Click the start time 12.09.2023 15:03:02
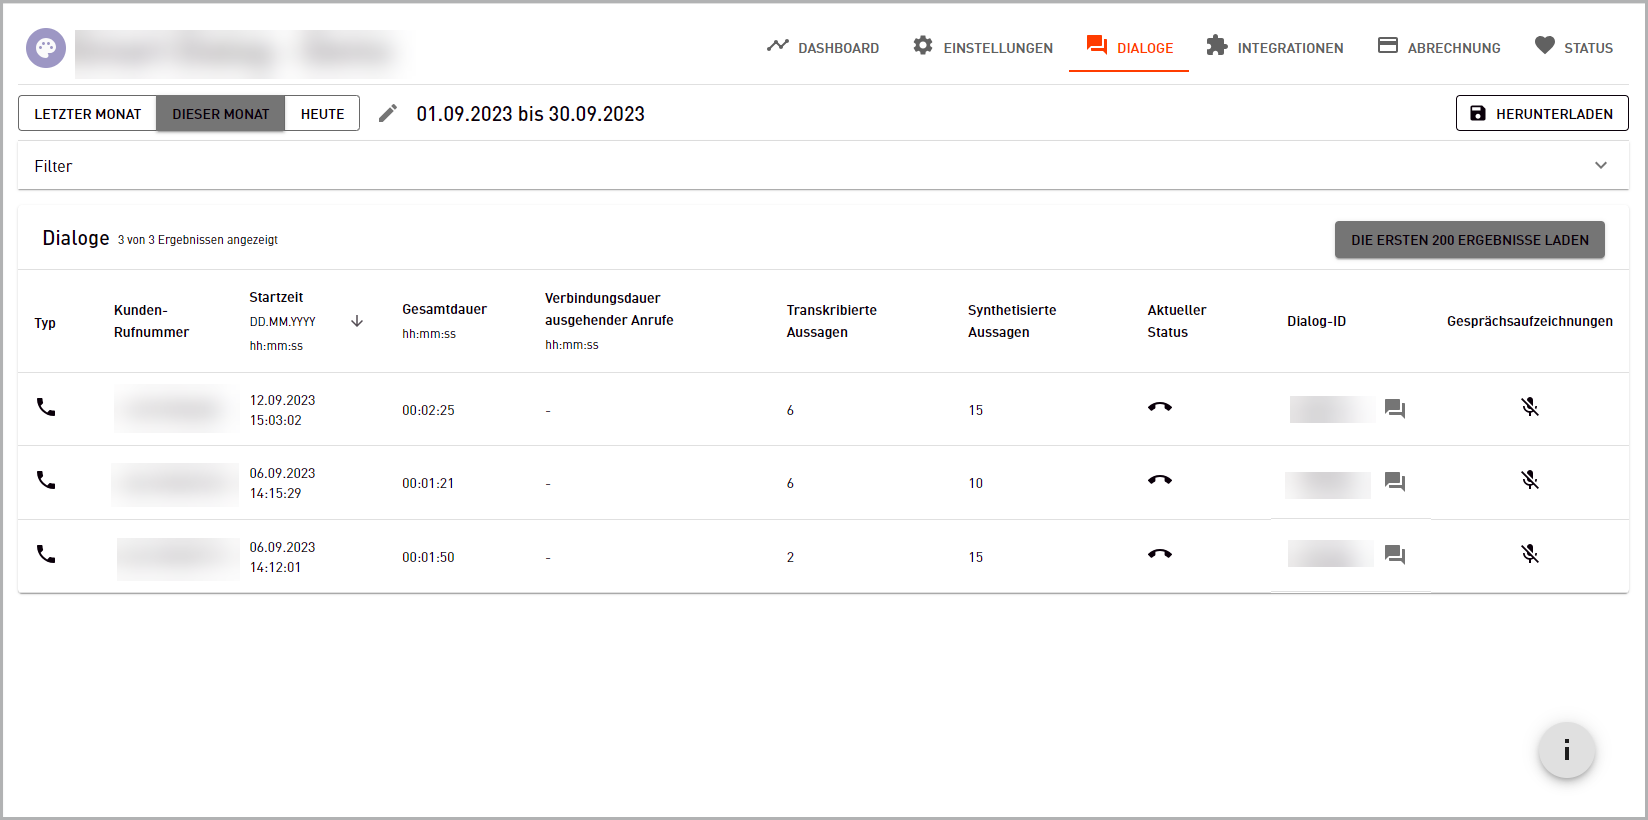1648x820 pixels. (x=282, y=410)
